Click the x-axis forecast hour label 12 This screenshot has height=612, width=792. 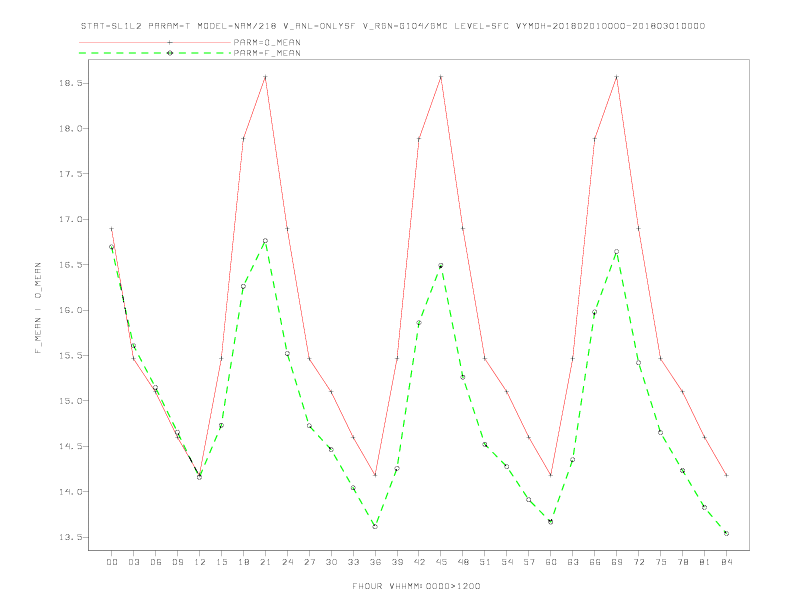[200, 562]
